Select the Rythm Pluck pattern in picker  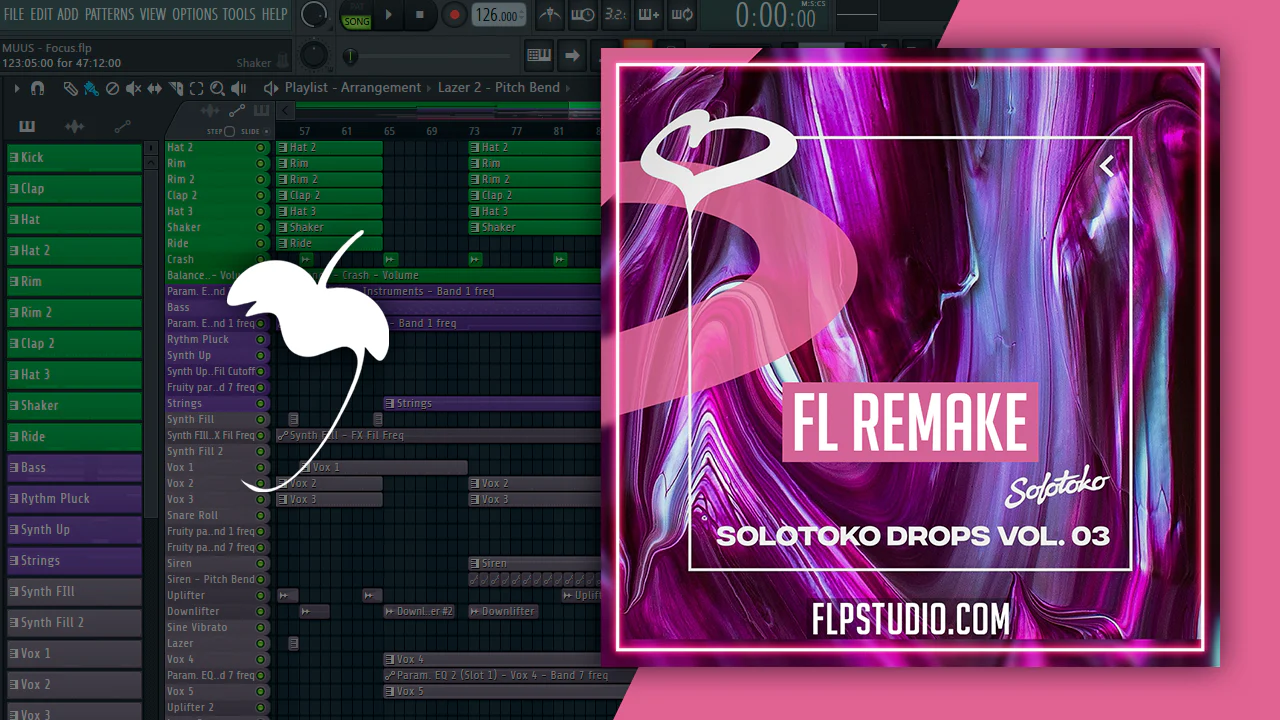click(x=74, y=499)
